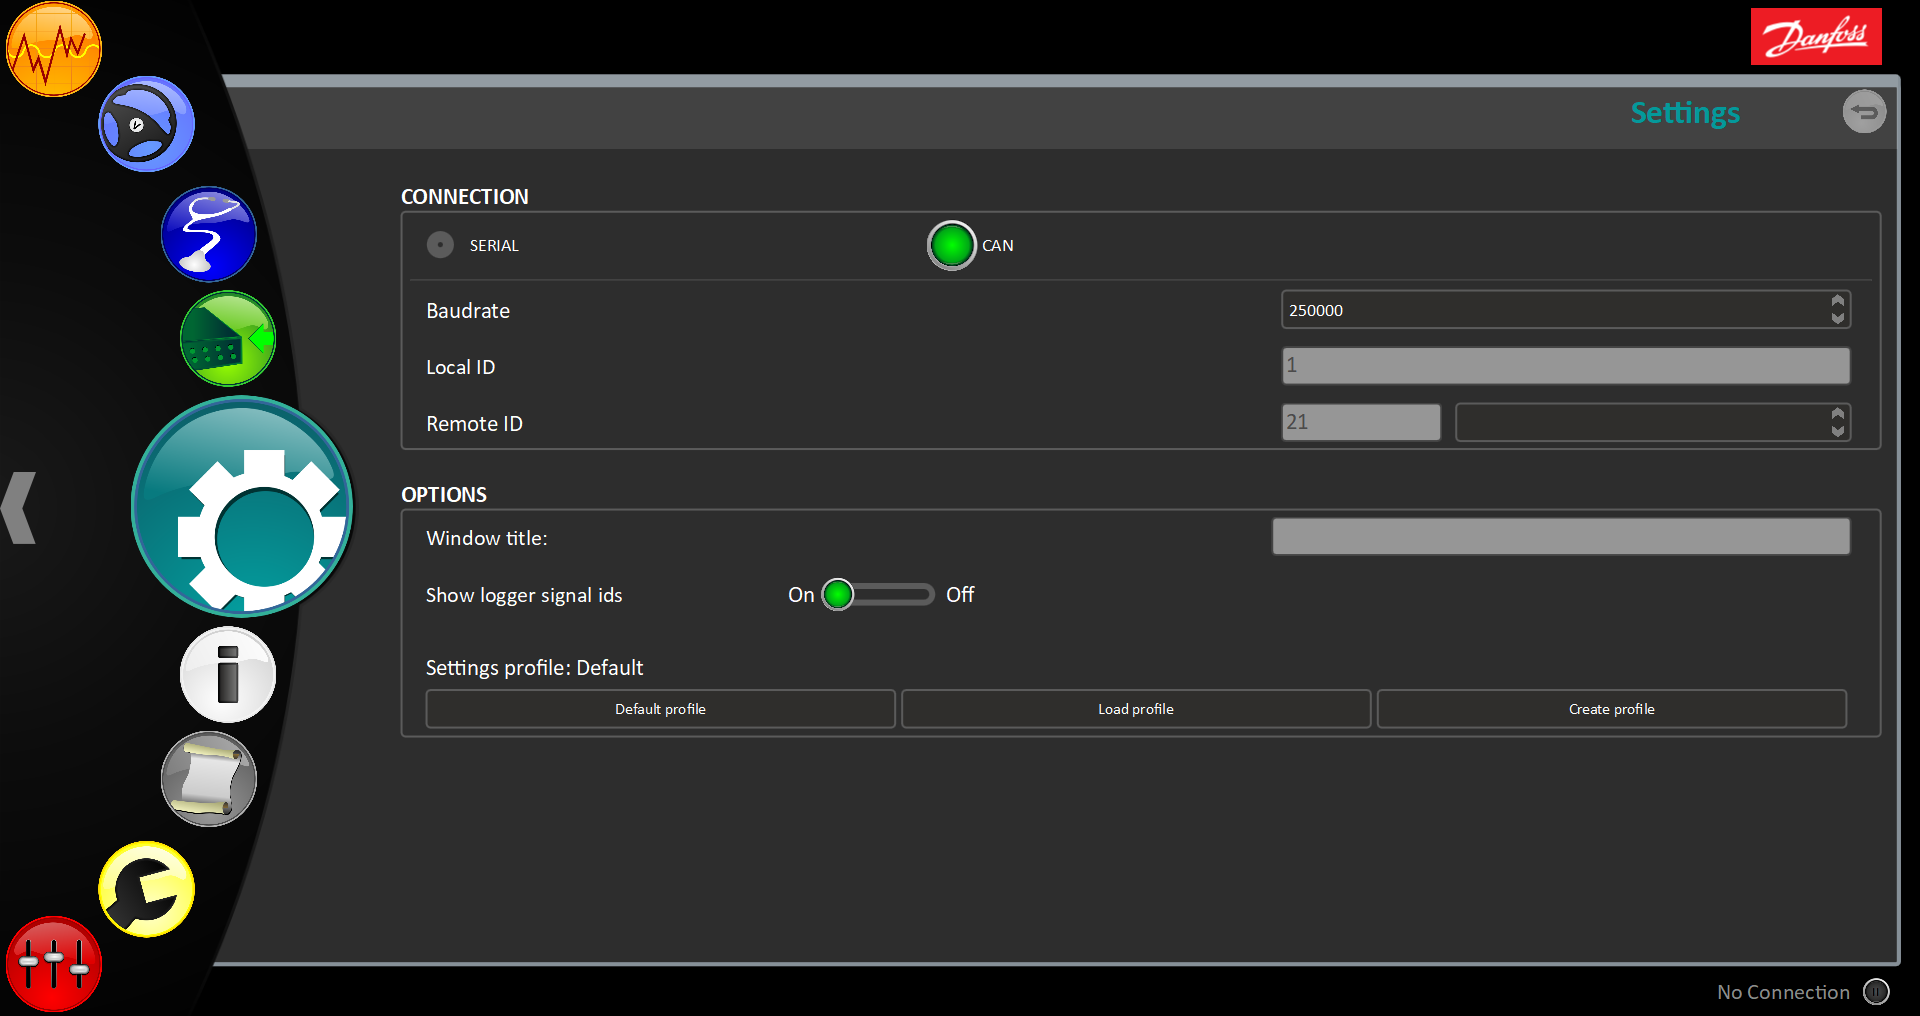Click the Settings page title
Viewport: 1920px width, 1016px height.
click(1685, 113)
